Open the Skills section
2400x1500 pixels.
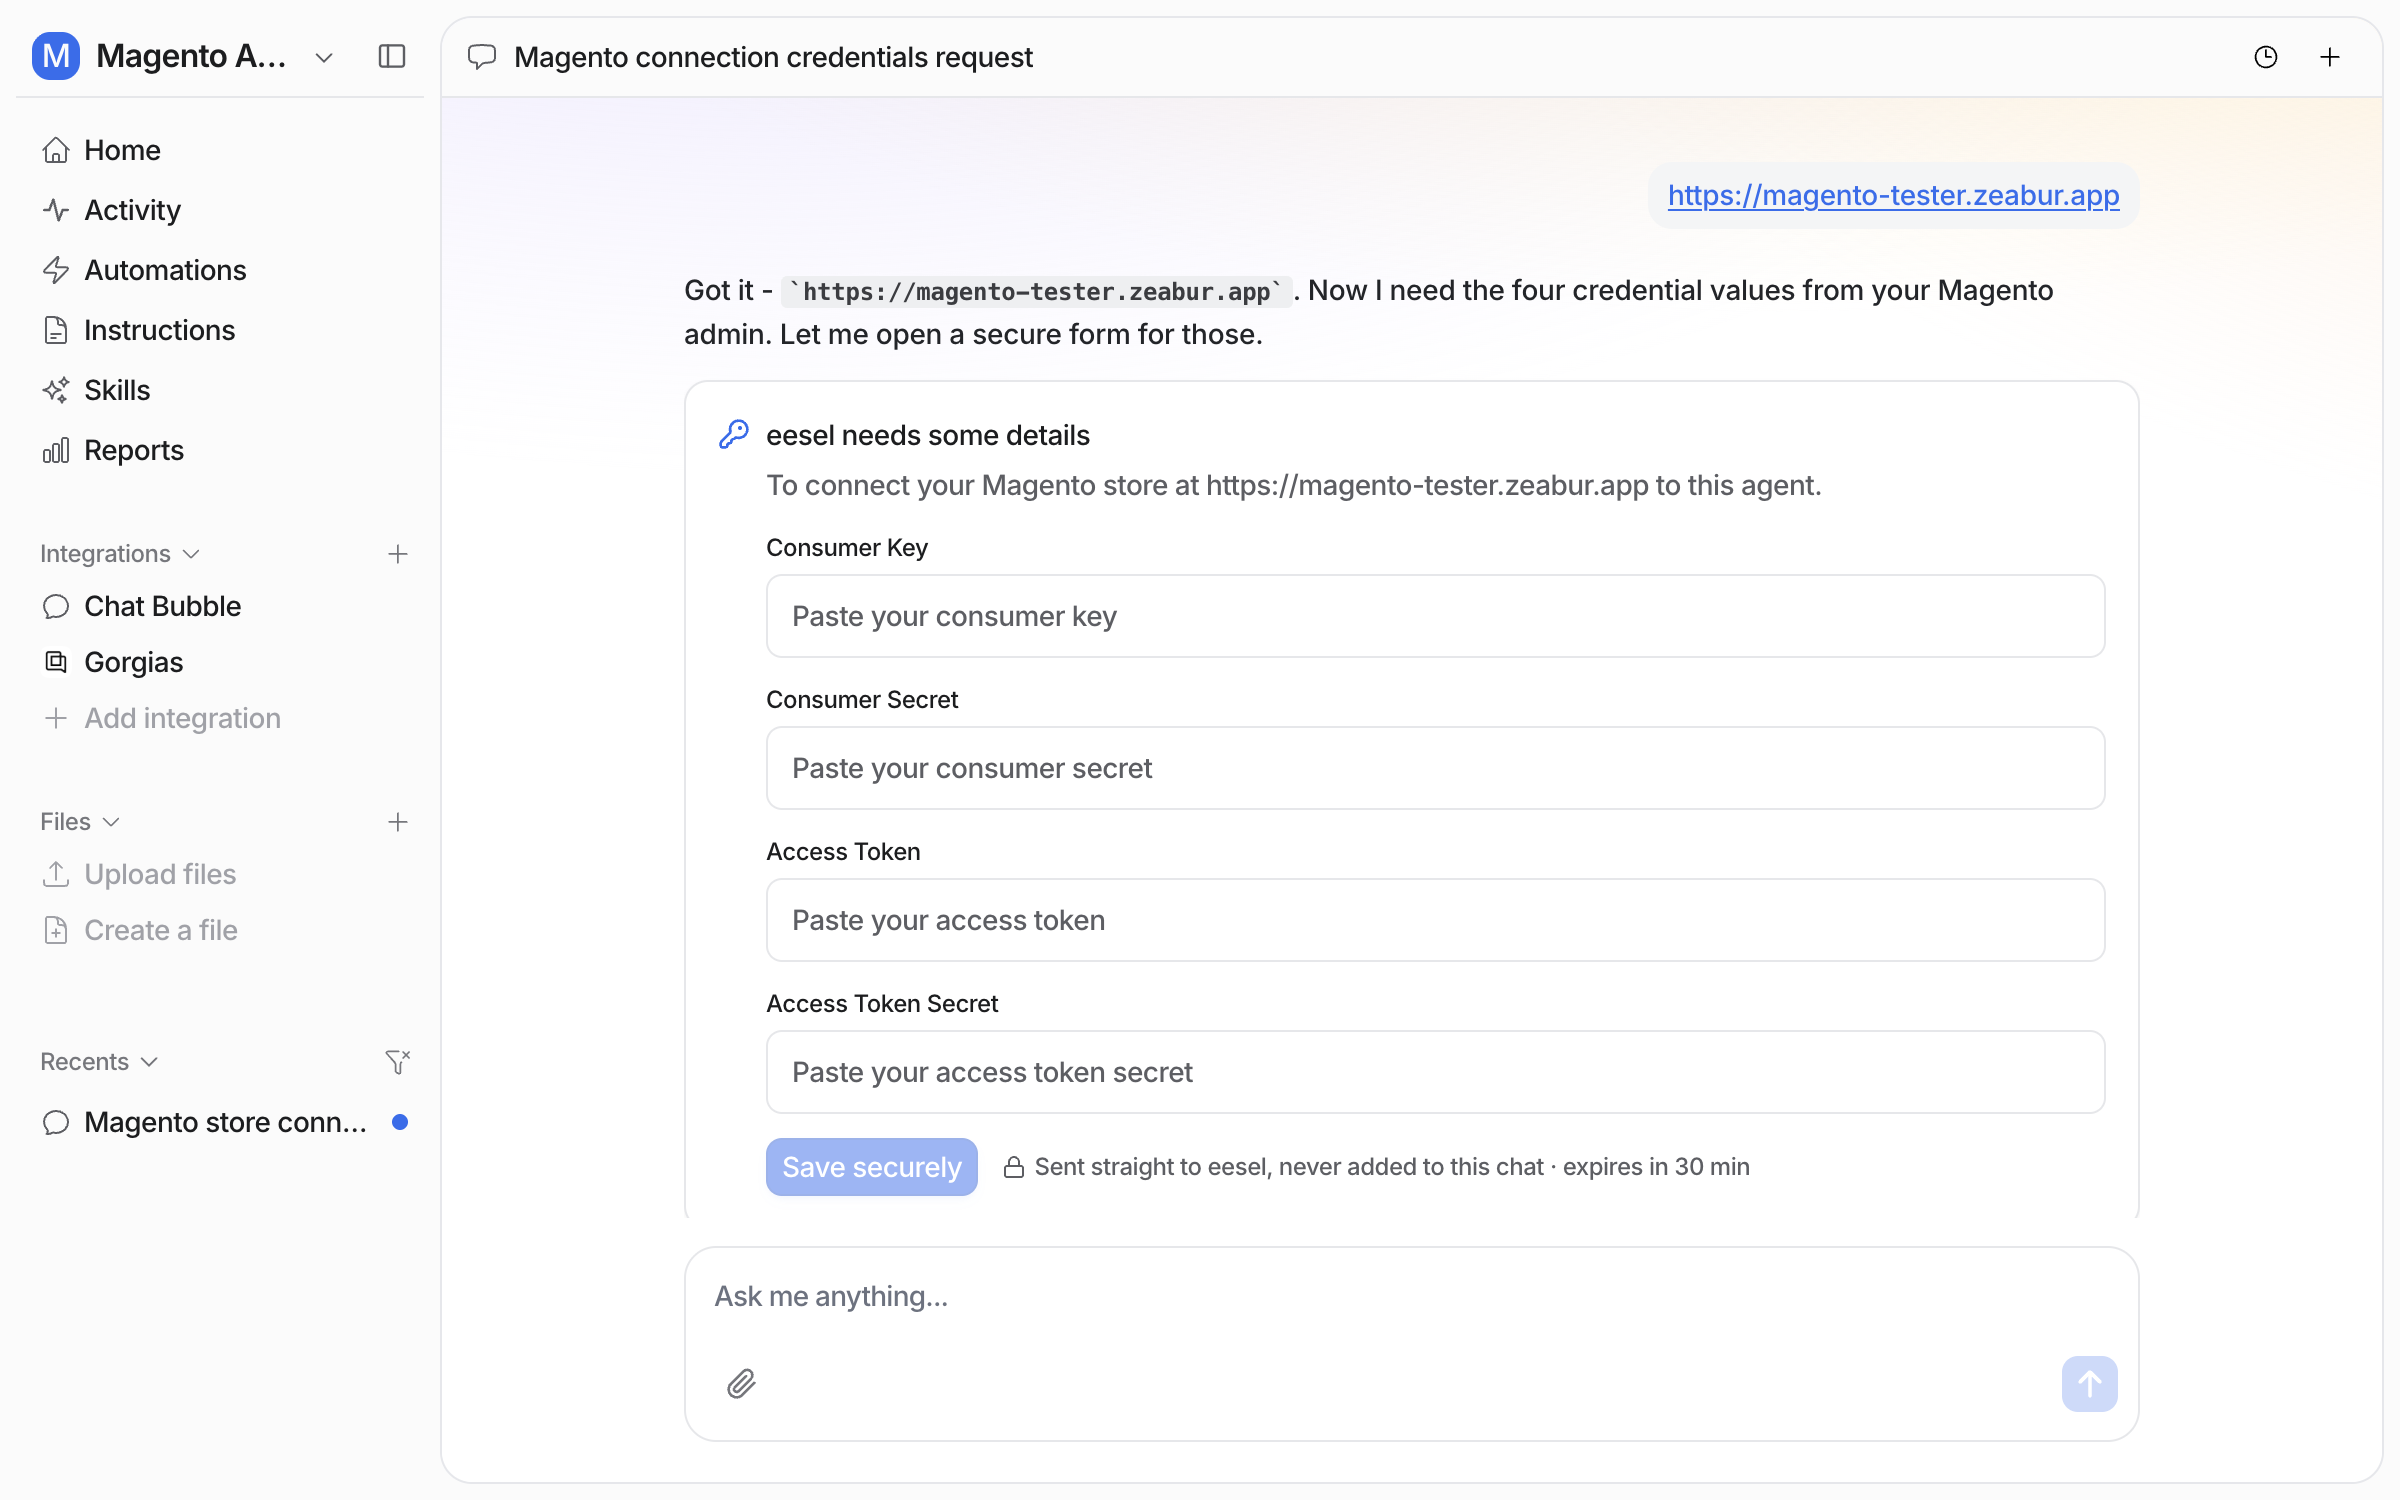[x=220, y=390]
